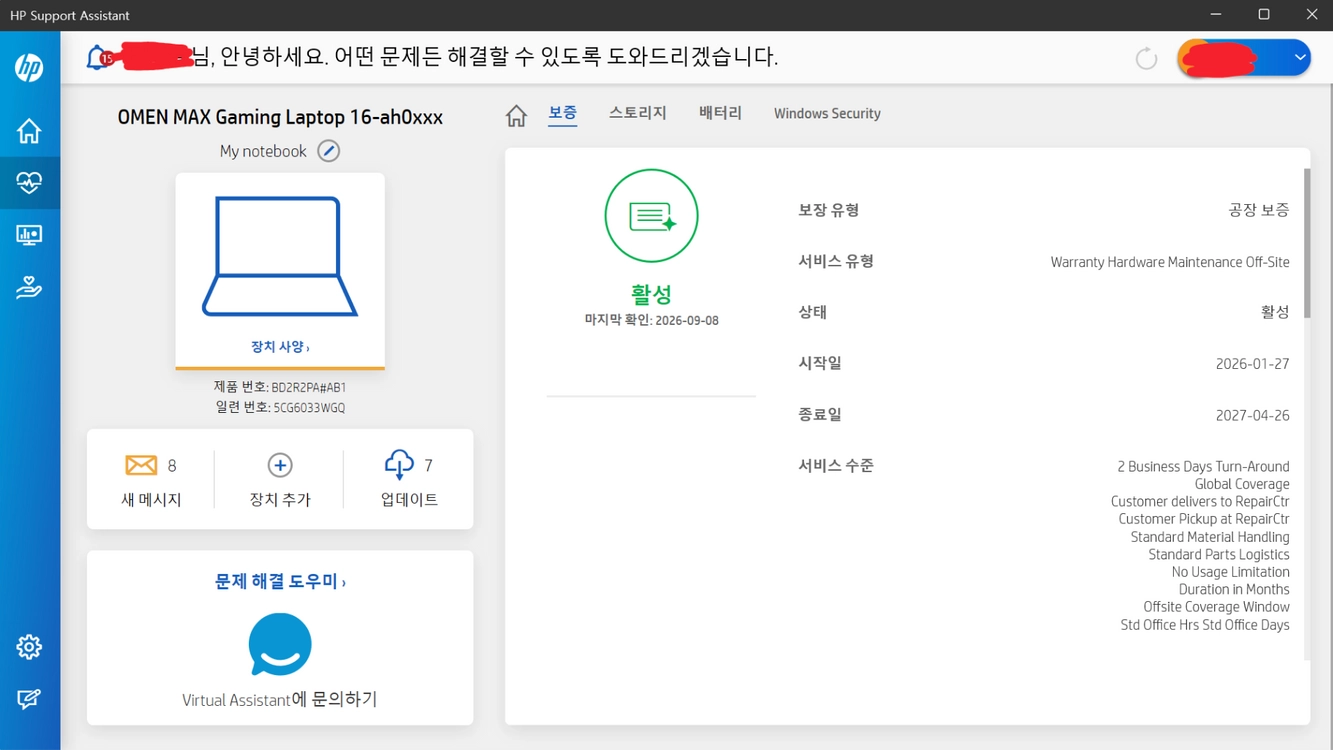Switch to the 스토리지 tab
1333x750 pixels.
point(638,113)
